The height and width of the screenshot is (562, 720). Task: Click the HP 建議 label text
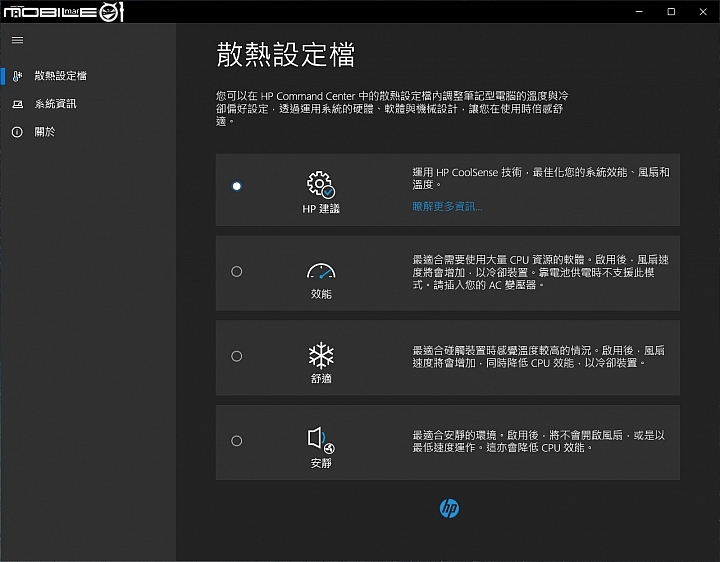321,209
